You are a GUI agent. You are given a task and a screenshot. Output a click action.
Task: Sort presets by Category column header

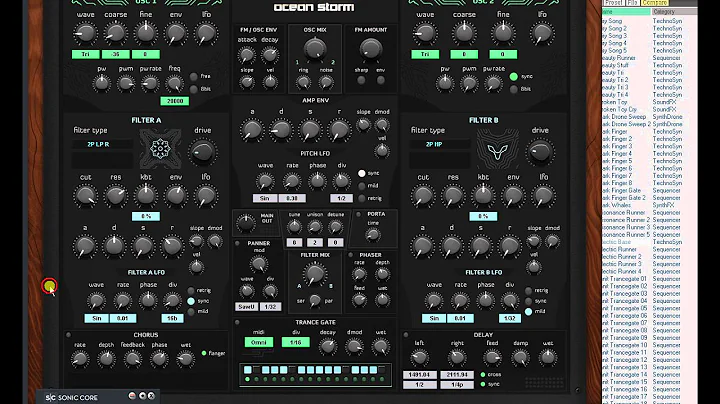[x=675, y=11]
